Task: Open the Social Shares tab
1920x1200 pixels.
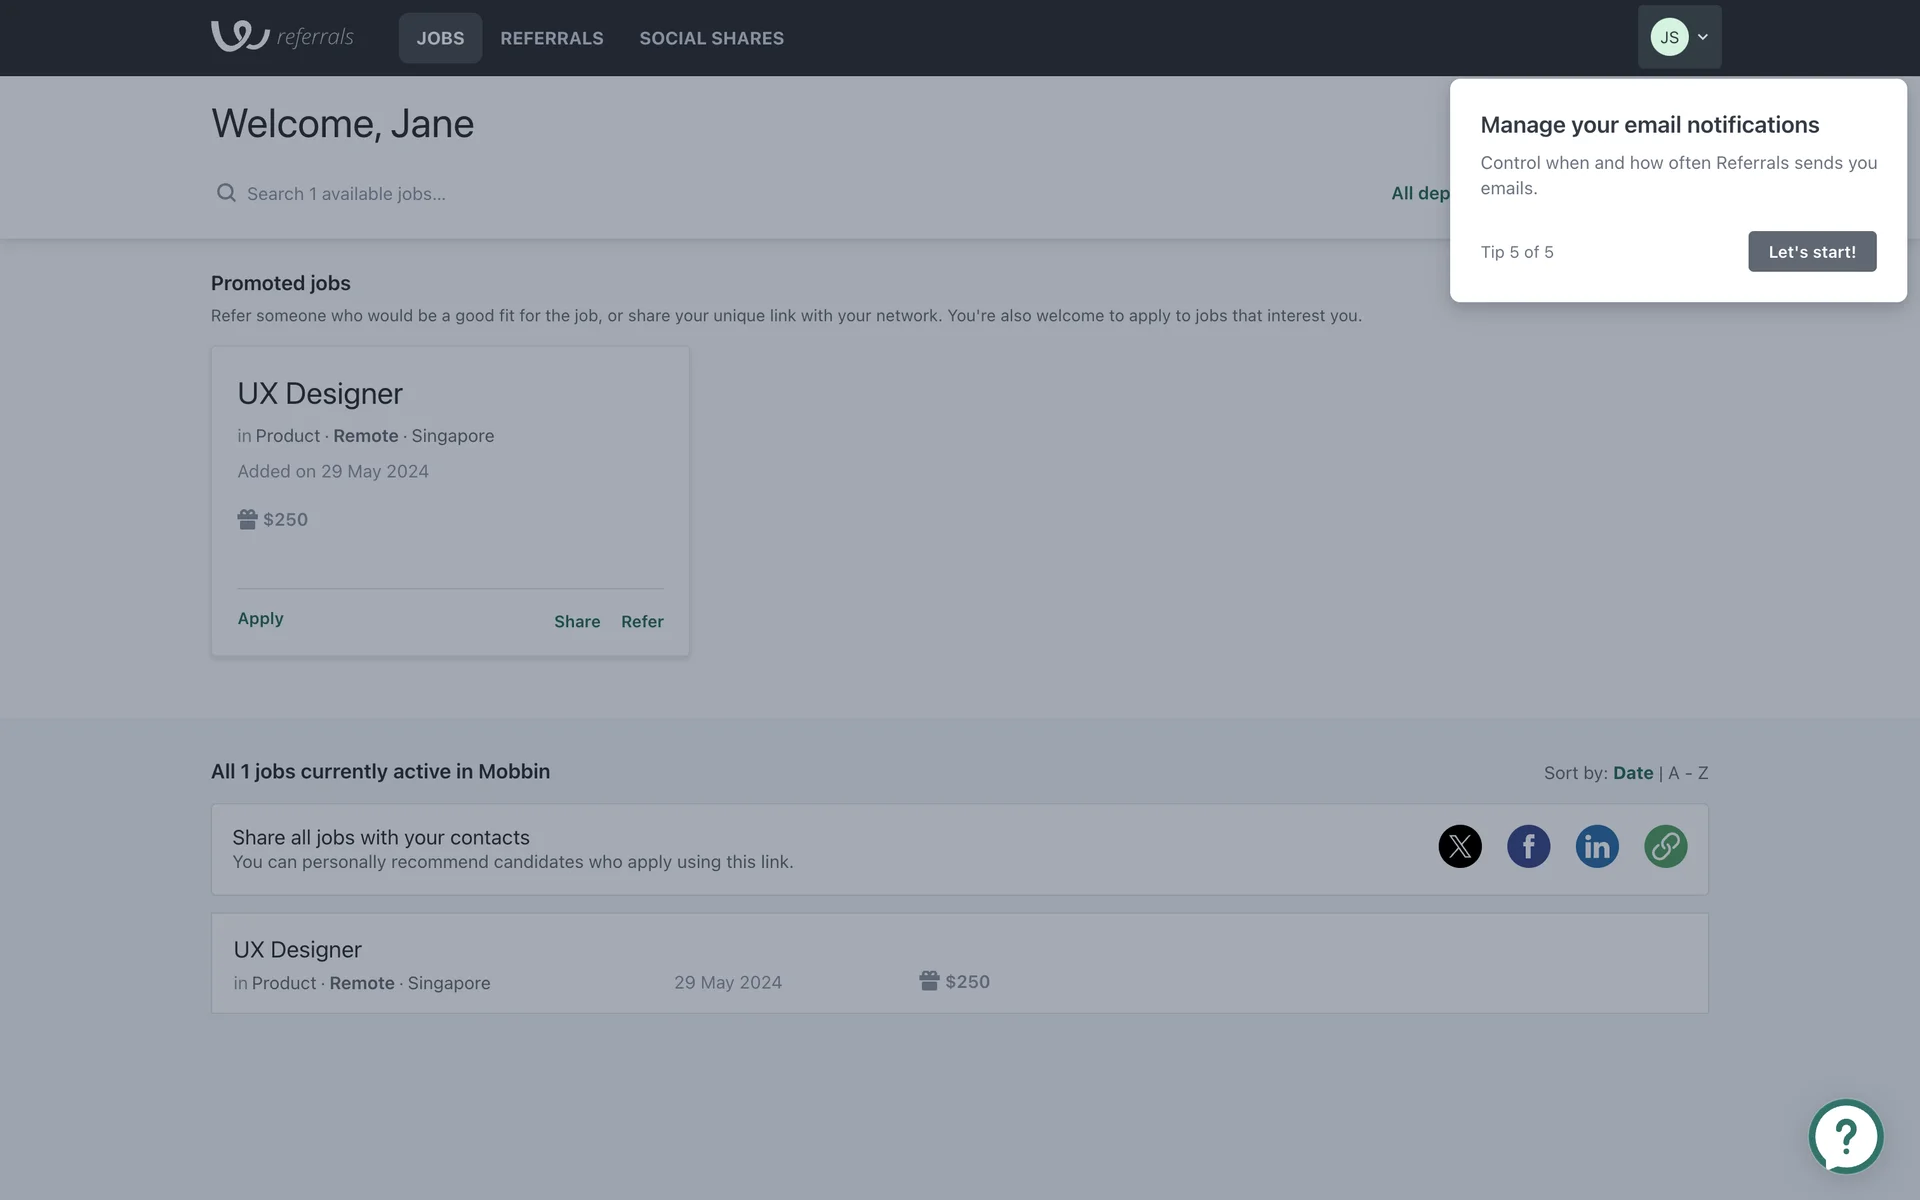Action: [x=711, y=38]
